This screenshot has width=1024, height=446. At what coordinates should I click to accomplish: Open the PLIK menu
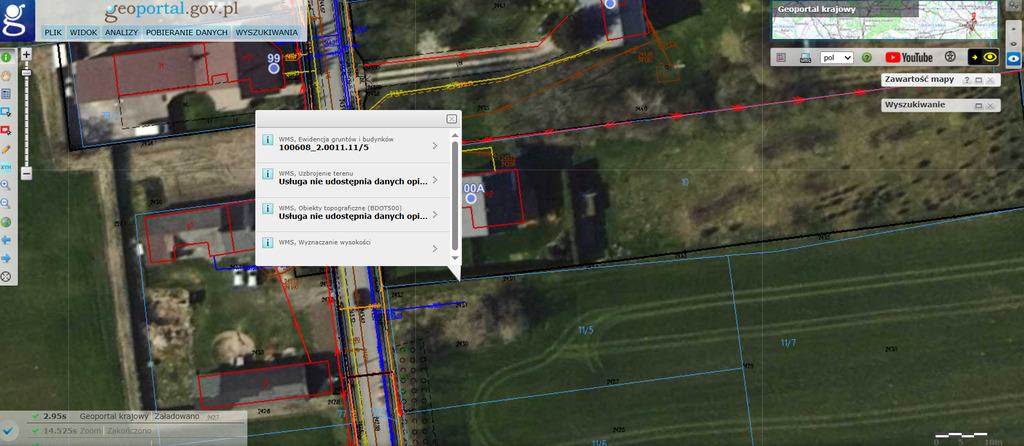tap(53, 33)
